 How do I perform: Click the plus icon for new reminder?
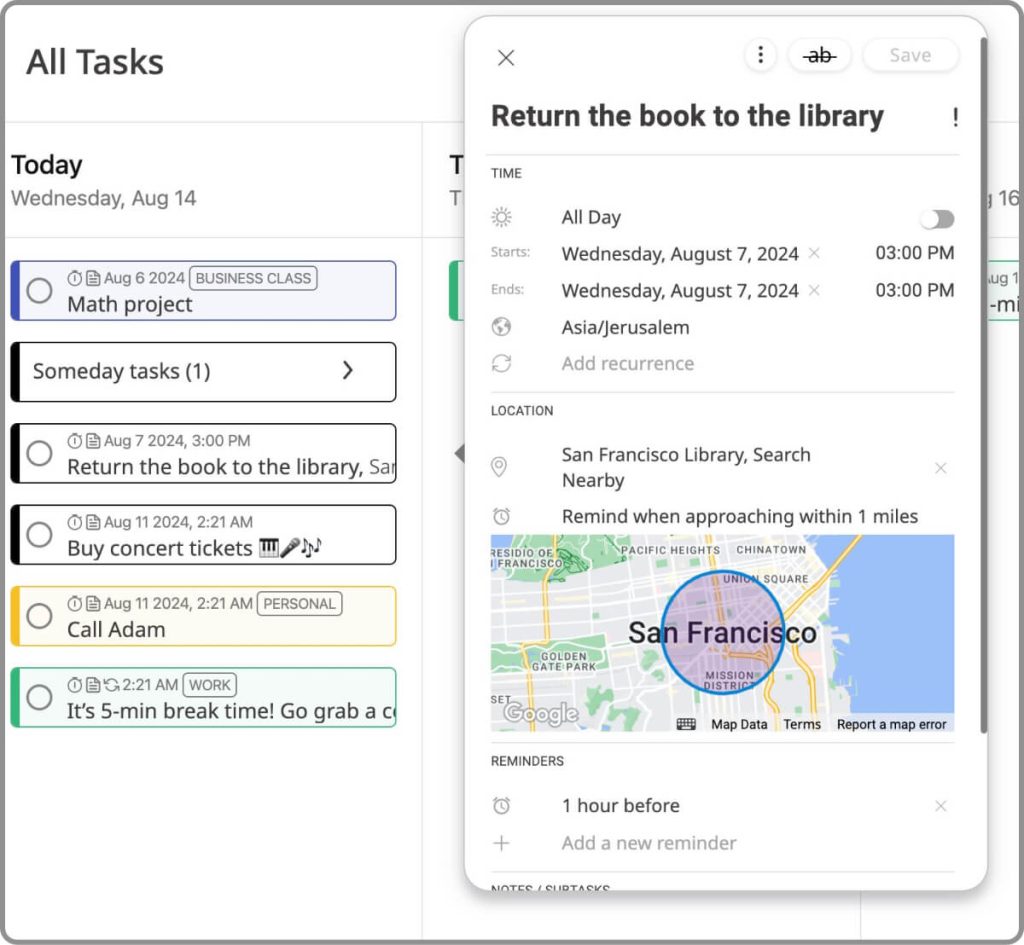501,843
